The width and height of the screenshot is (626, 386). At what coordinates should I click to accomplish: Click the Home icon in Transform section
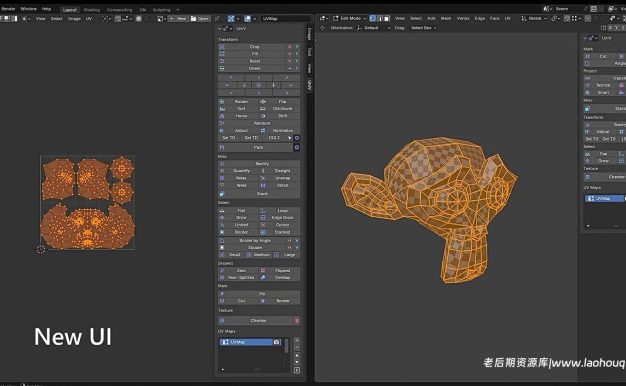pos(222,116)
